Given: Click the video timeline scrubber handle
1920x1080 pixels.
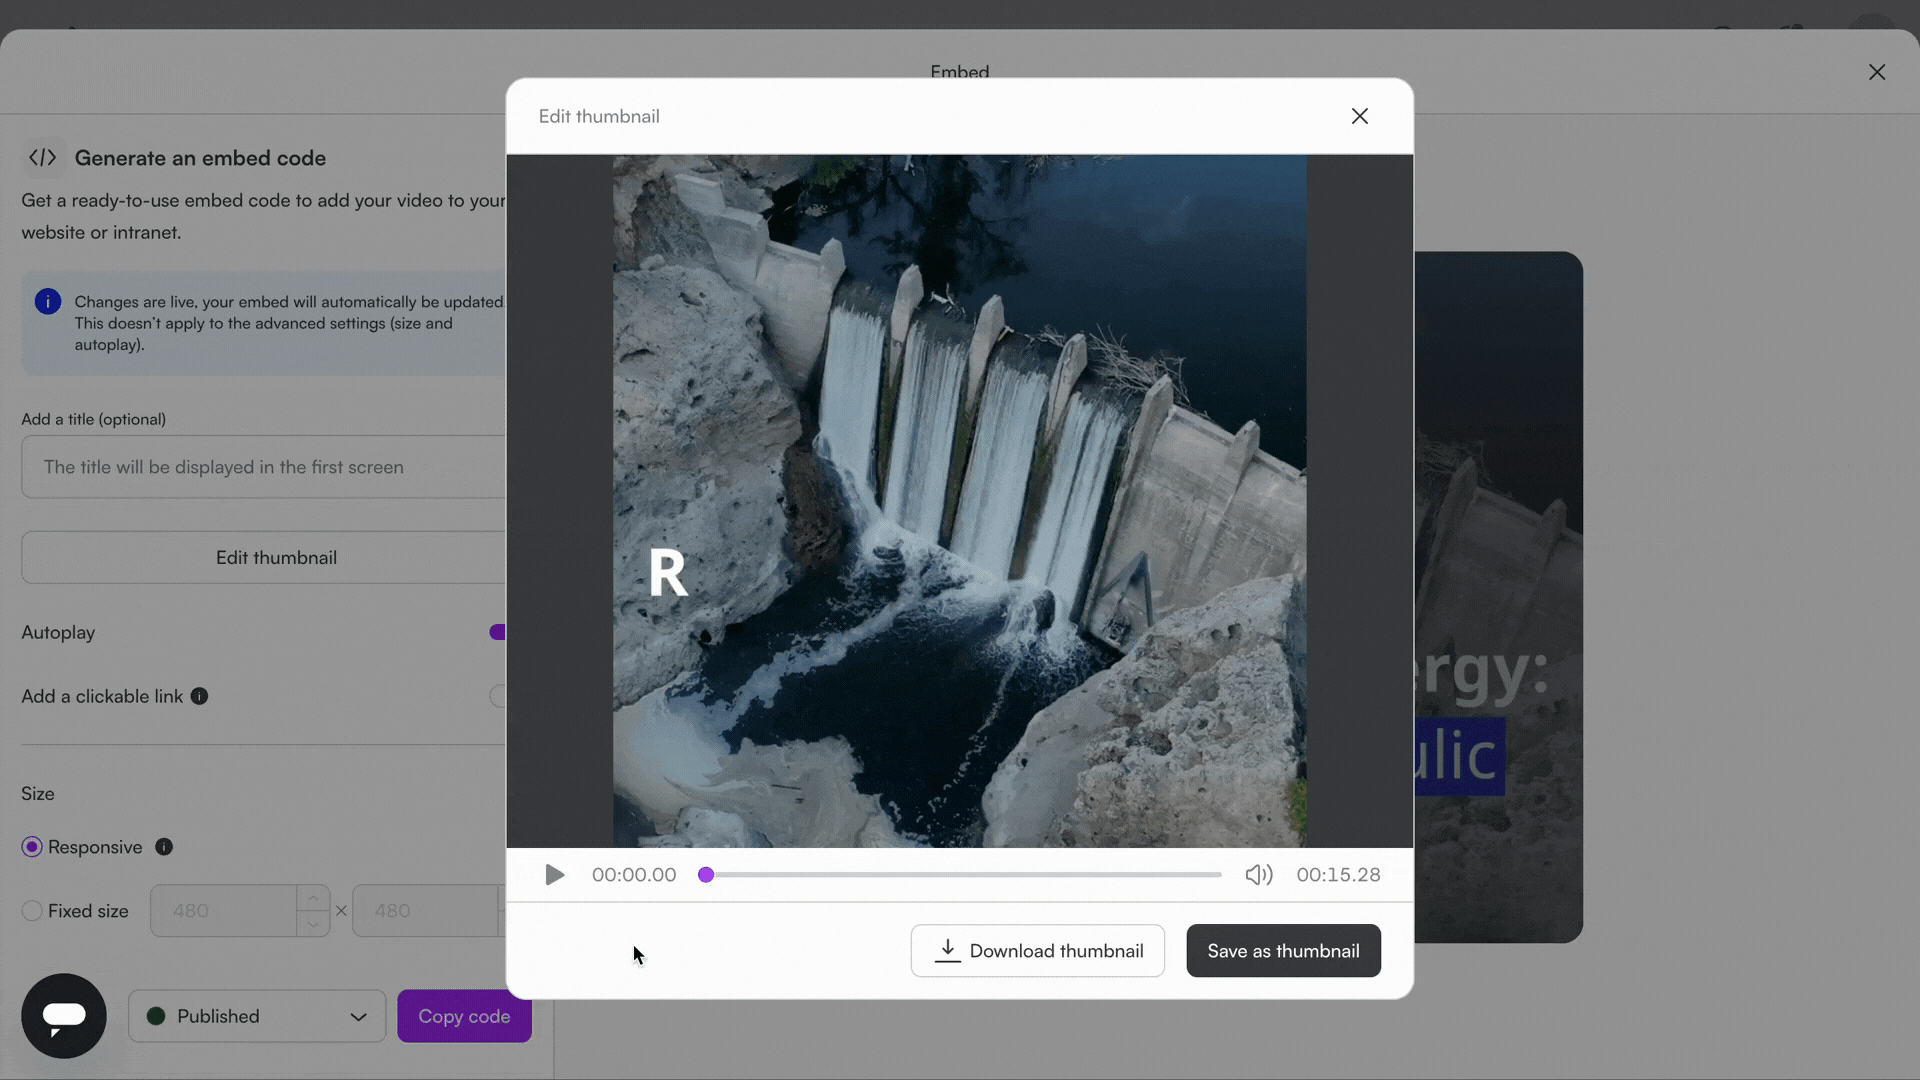Looking at the screenshot, I should pyautogui.click(x=706, y=875).
